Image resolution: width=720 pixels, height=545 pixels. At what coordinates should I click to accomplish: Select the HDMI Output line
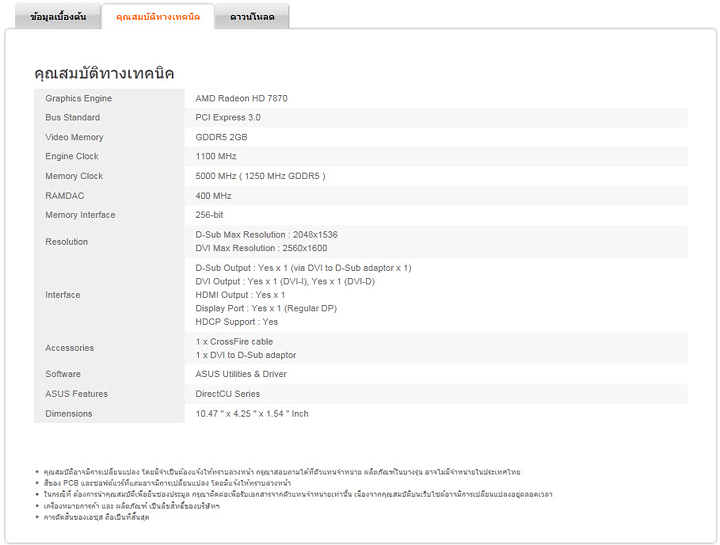(x=240, y=295)
